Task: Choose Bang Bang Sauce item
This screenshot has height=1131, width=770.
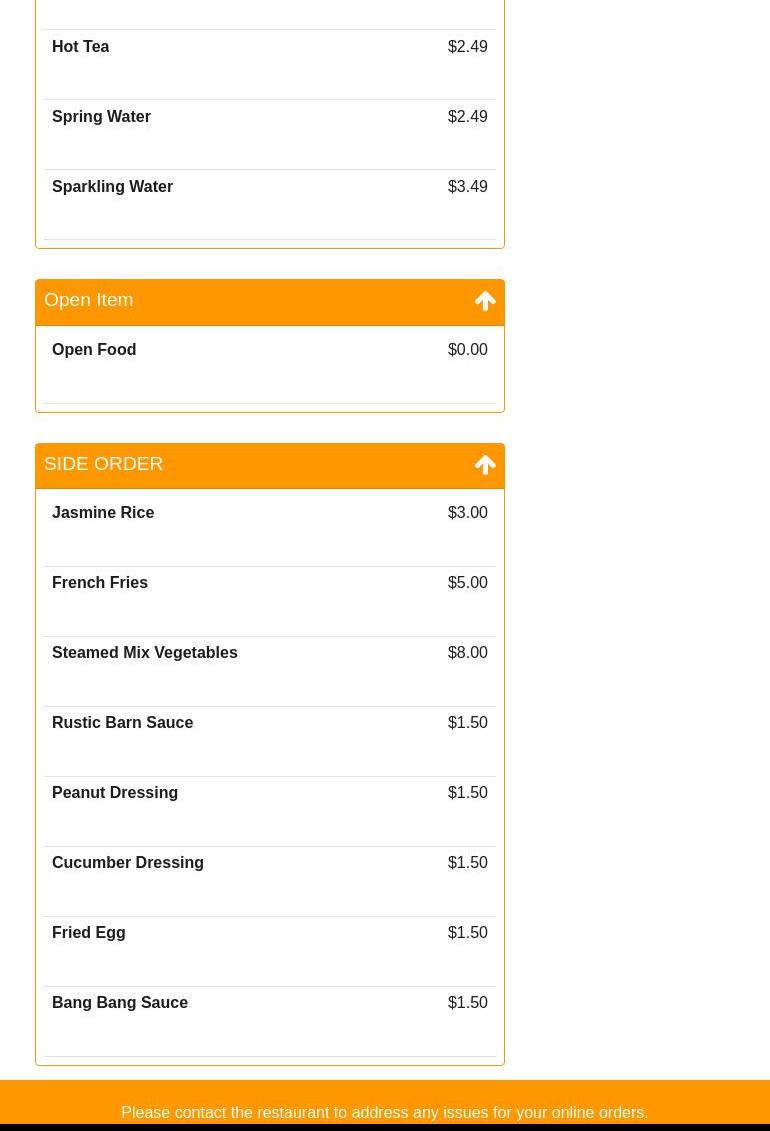Action: click(x=270, y=1021)
